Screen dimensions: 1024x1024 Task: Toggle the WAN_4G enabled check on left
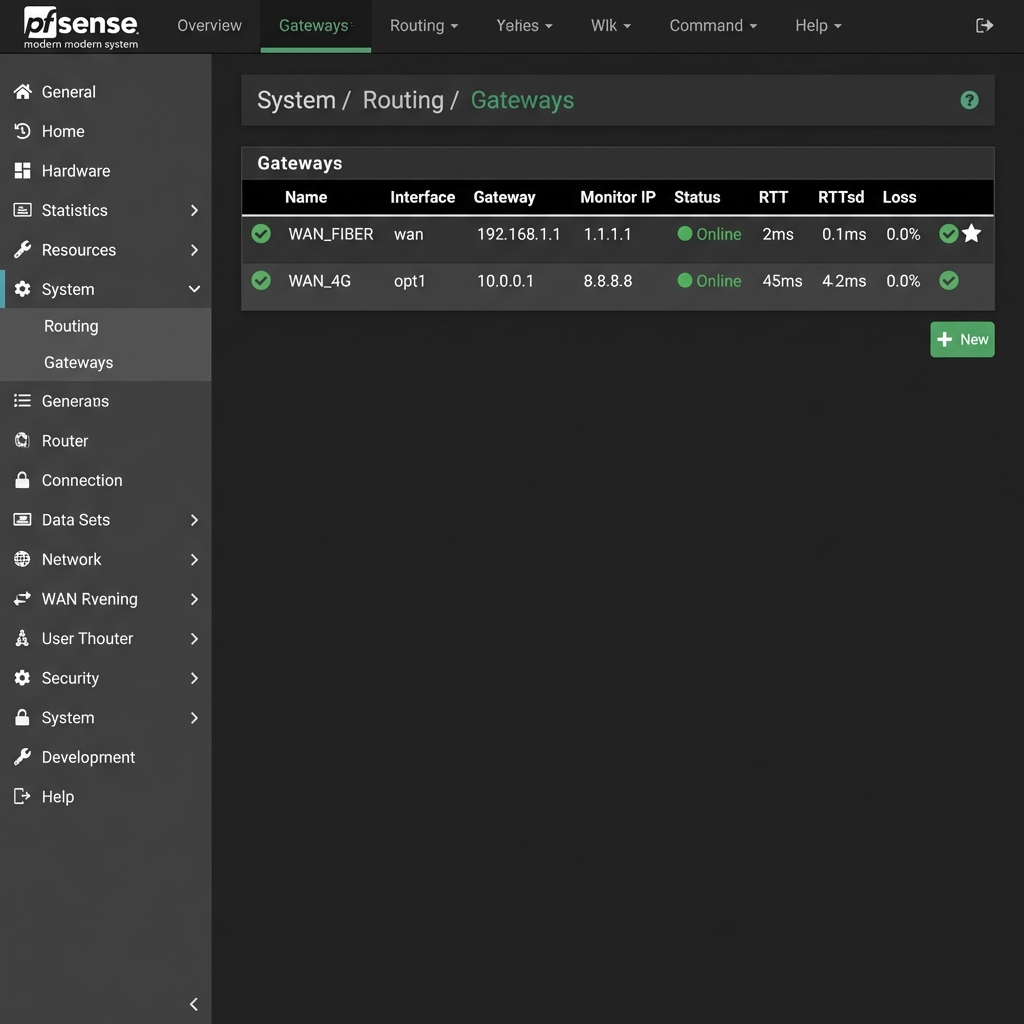[x=261, y=281]
